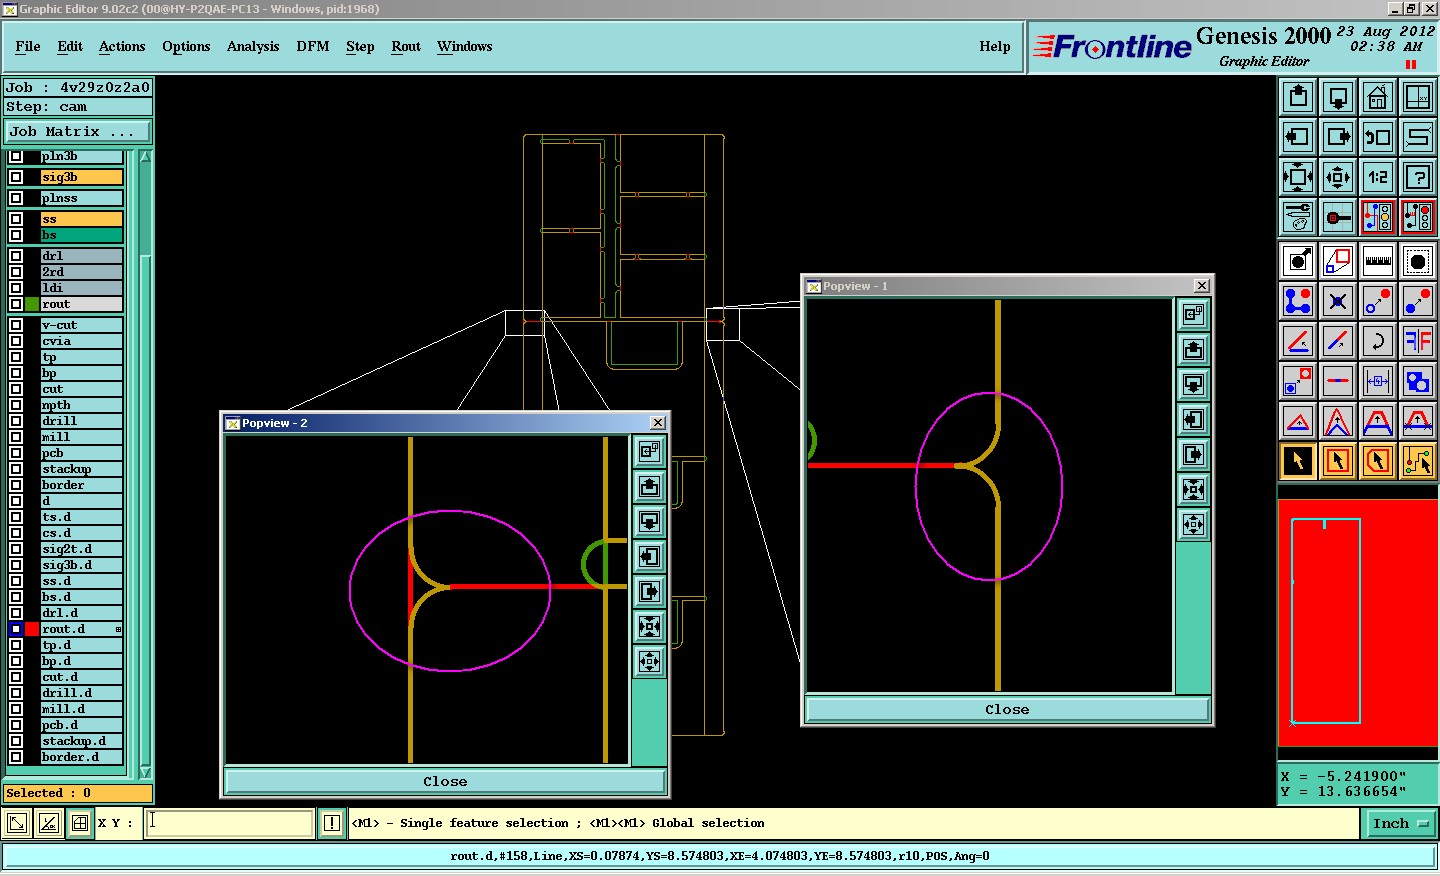The width and height of the screenshot is (1440, 876).
Task: Click the red overview thumbnail panel
Action: 1357,622
